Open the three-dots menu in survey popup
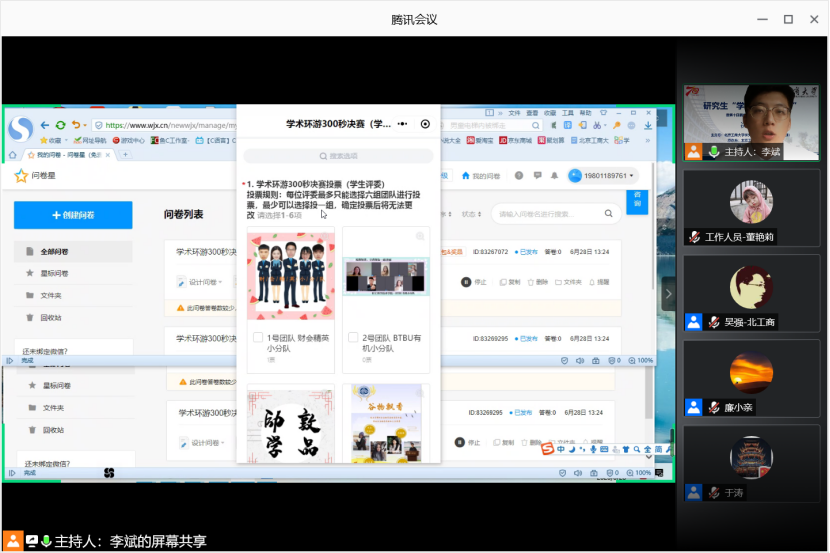 click(402, 124)
